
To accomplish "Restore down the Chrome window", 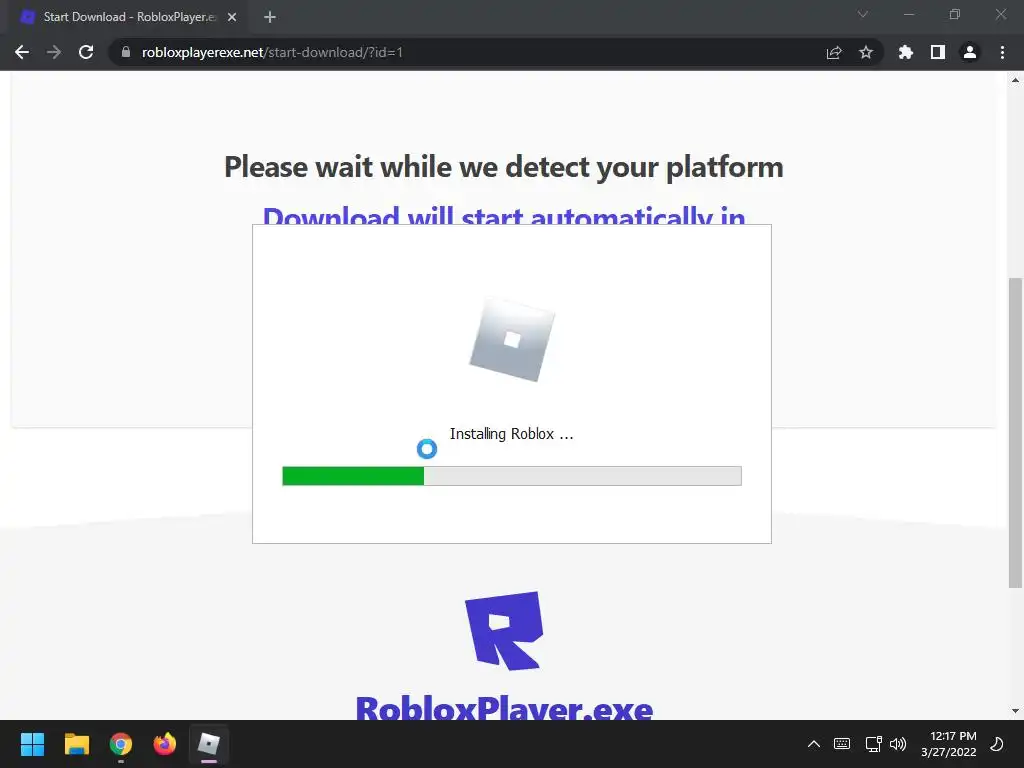I will [x=955, y=14].
